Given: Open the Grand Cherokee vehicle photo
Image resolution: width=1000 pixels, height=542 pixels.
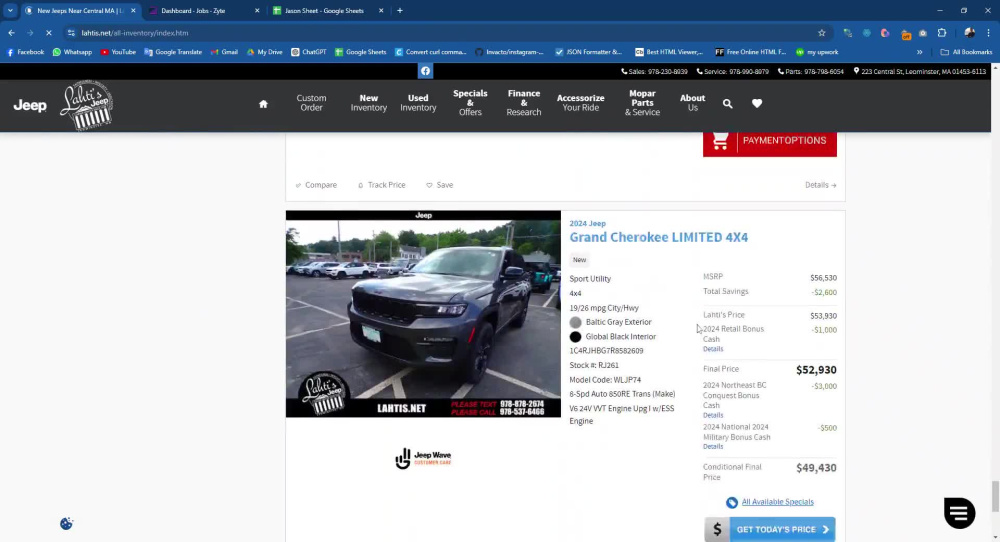Looking at the screenshot, I should (x=423, y=314).
